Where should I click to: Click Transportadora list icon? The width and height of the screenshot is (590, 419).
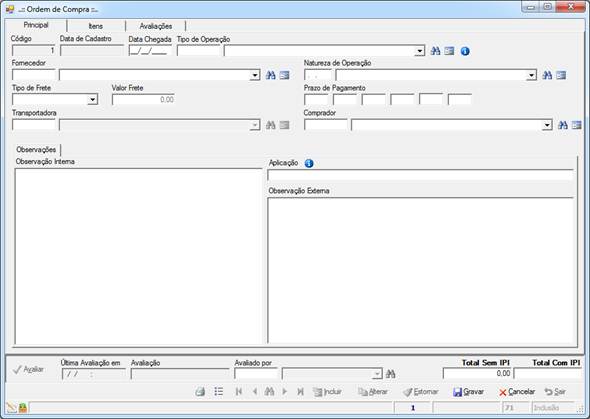pyautogui.click(x=284, y=125)
